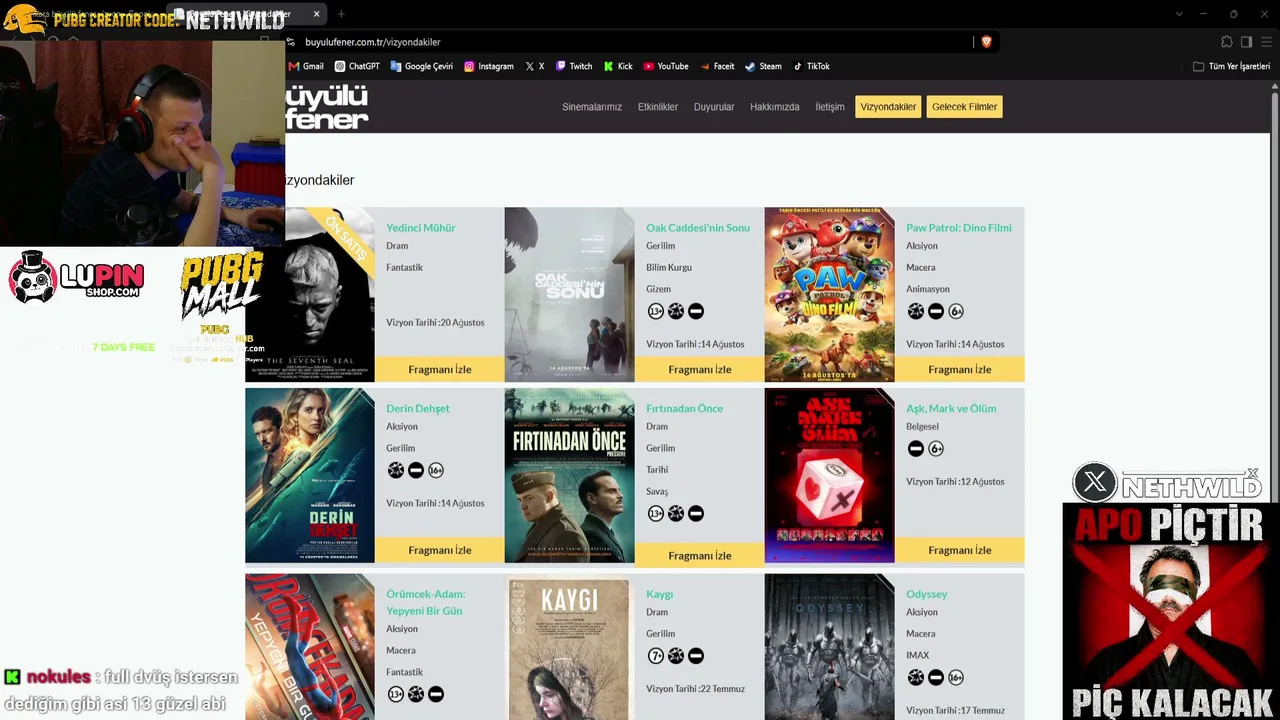
Task: Open the browser extensions puzzle icon
Action: 1227,42
